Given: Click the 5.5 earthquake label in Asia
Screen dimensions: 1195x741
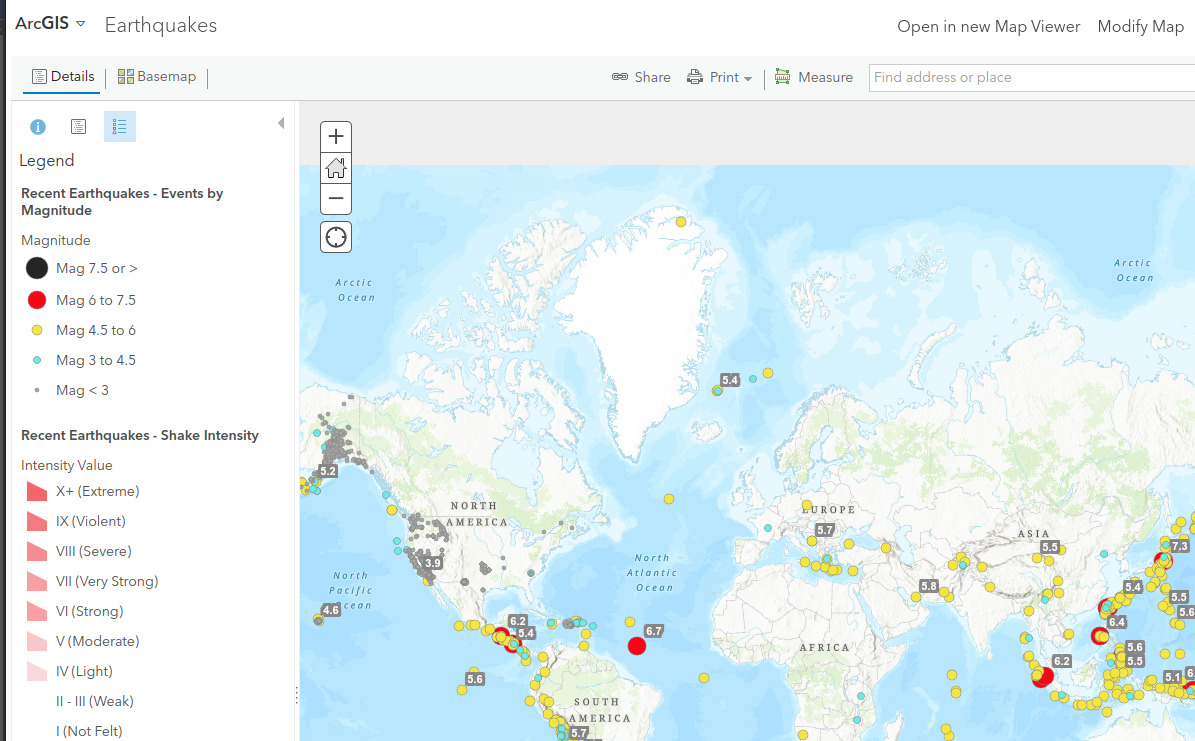Looking at the screenshot, I should [1050, 547].
